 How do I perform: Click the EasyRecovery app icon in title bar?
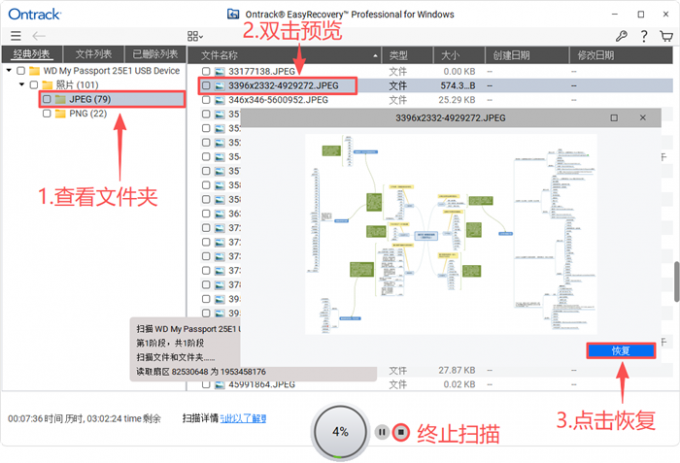click(233, 14)
